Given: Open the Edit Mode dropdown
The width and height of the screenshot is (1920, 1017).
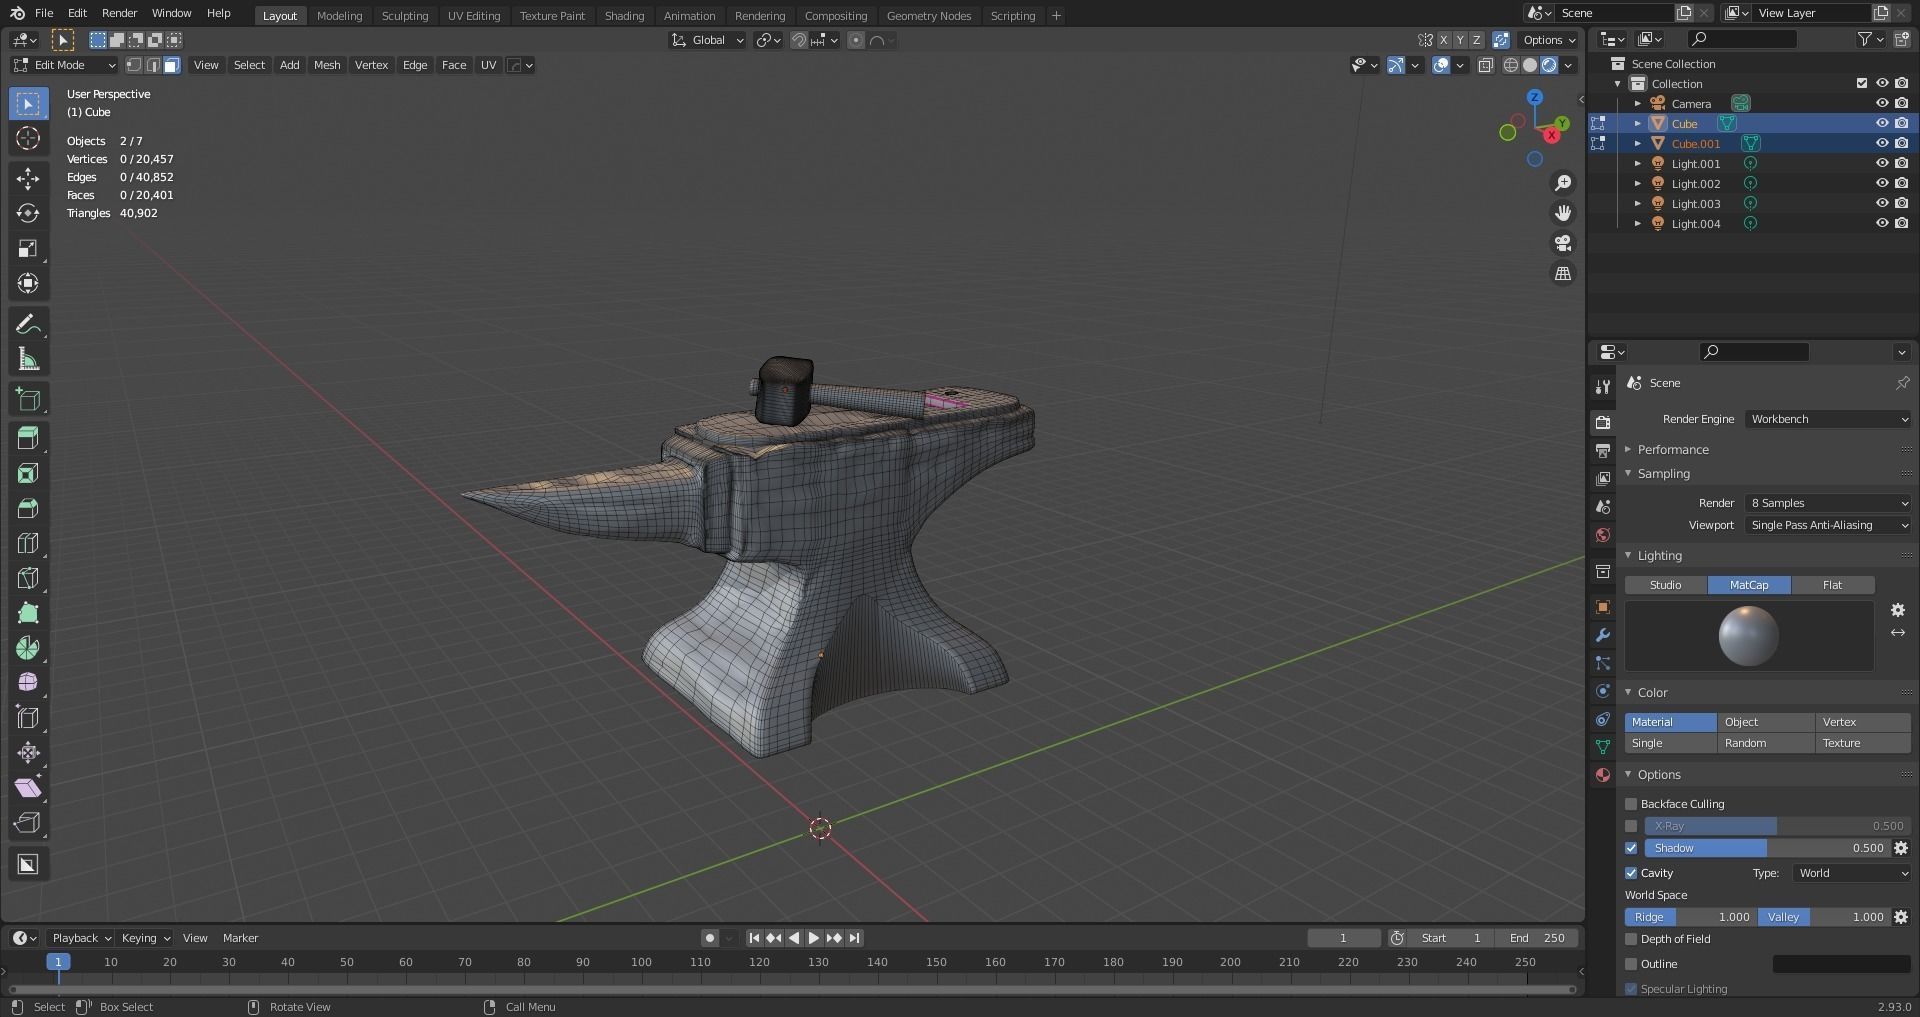Looking at the screenshot, I should coord(64,65).
